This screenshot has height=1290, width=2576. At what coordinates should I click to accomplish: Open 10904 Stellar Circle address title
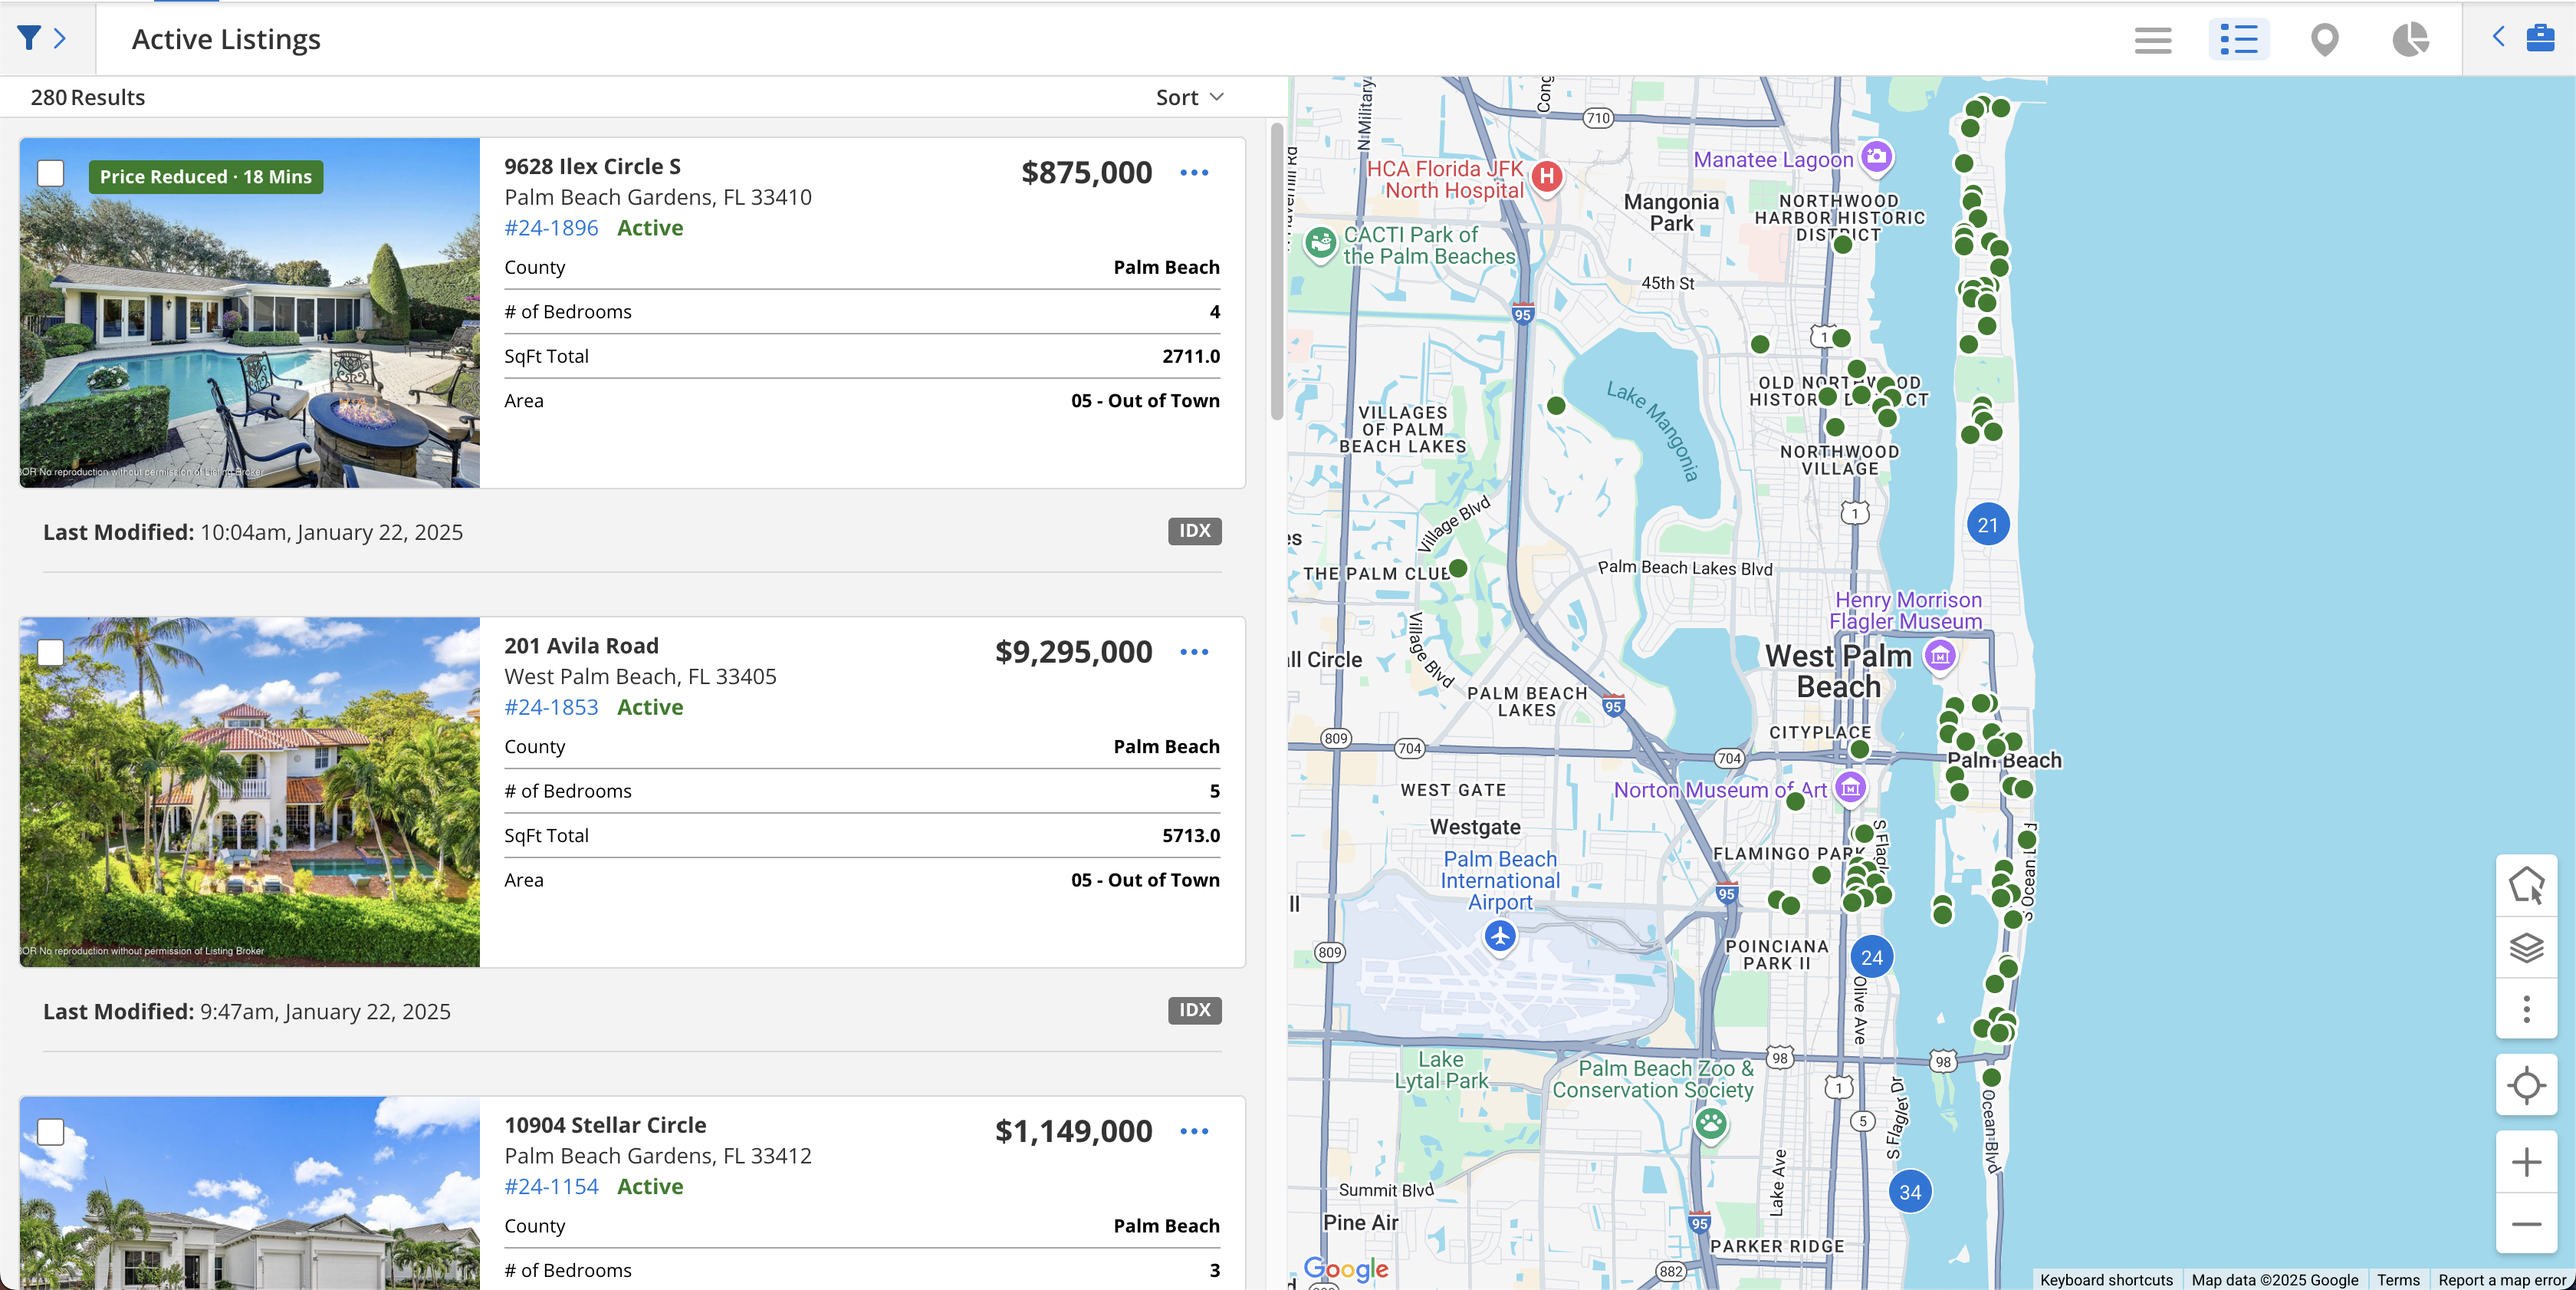click(605, 1124)
